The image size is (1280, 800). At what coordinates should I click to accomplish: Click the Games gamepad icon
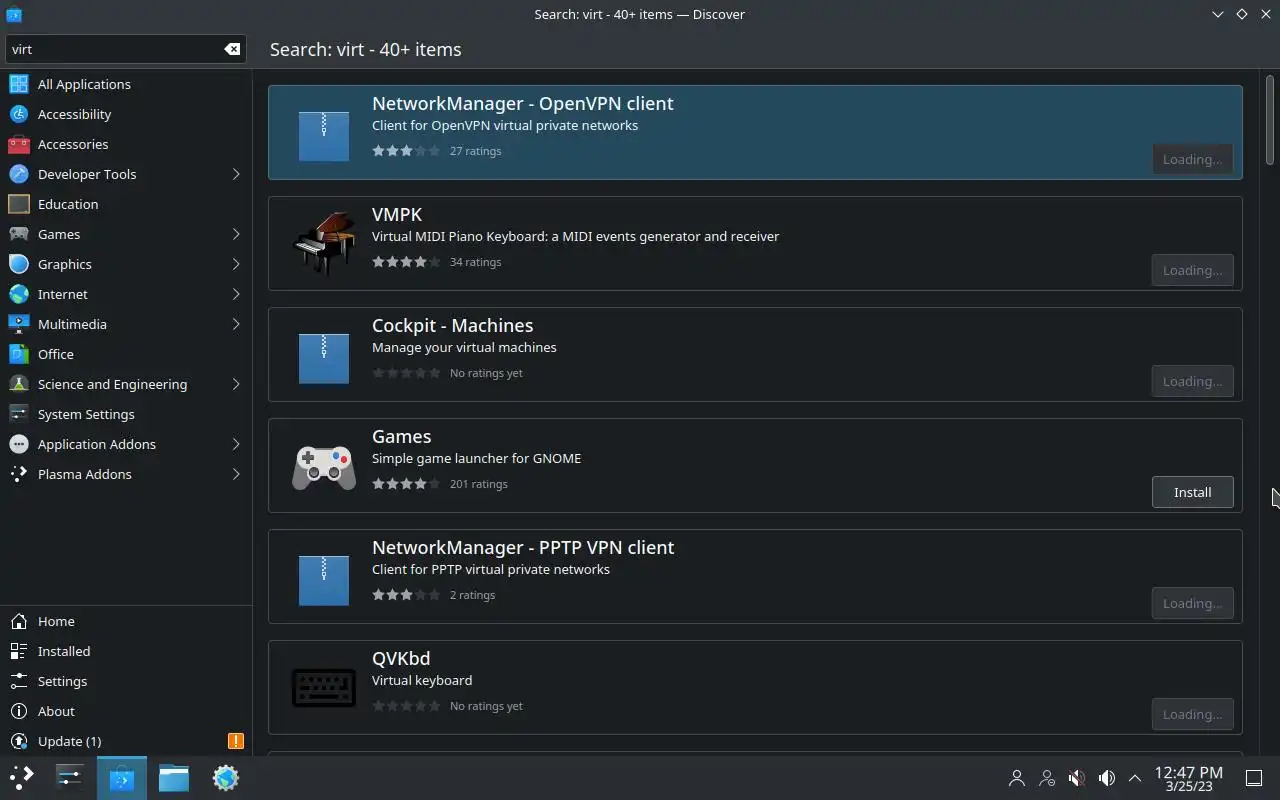coord(324,467)
